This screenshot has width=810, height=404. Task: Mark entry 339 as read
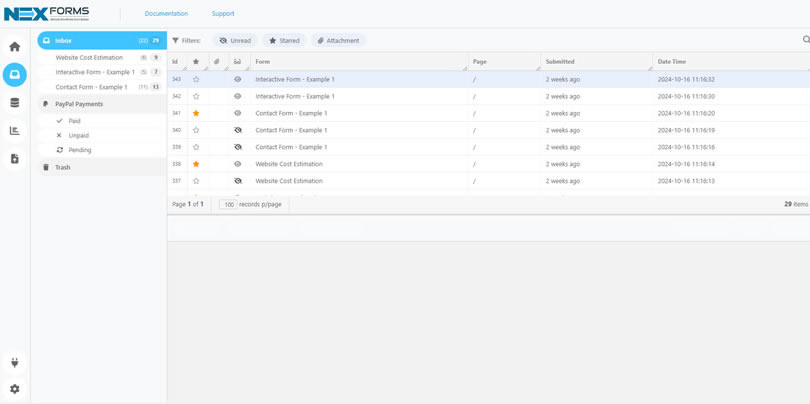tap(238, 147)
